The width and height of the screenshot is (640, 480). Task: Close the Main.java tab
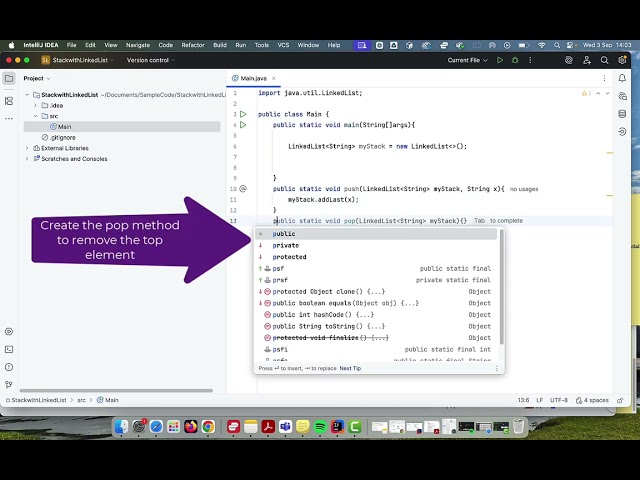pyautogui.click(x=274, y=78)
